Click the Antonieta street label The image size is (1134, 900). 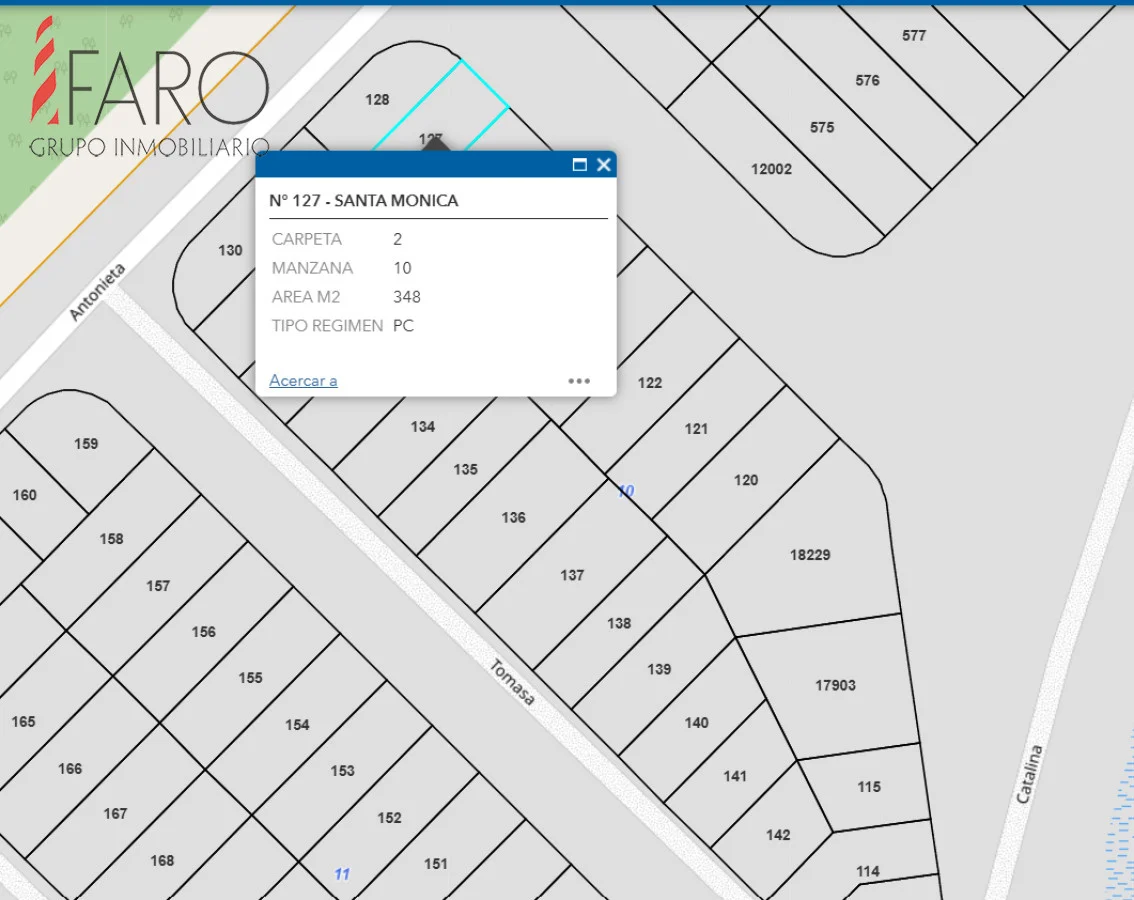[x=98, y=291]
